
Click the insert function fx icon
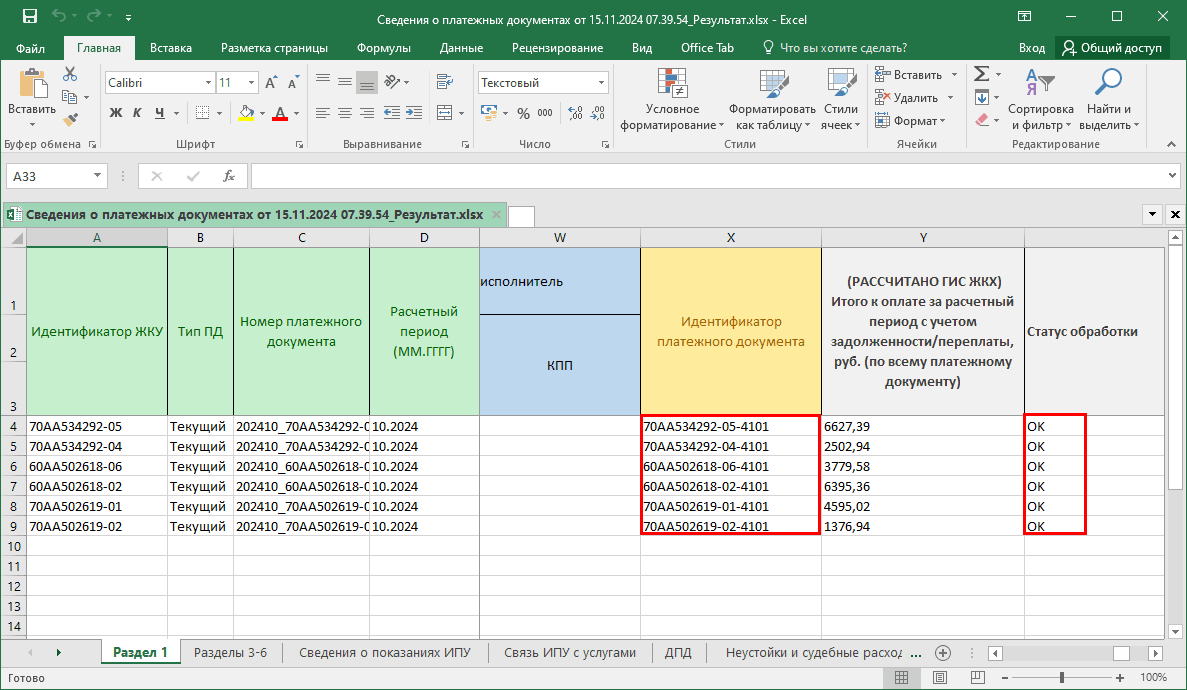[229, 177]
